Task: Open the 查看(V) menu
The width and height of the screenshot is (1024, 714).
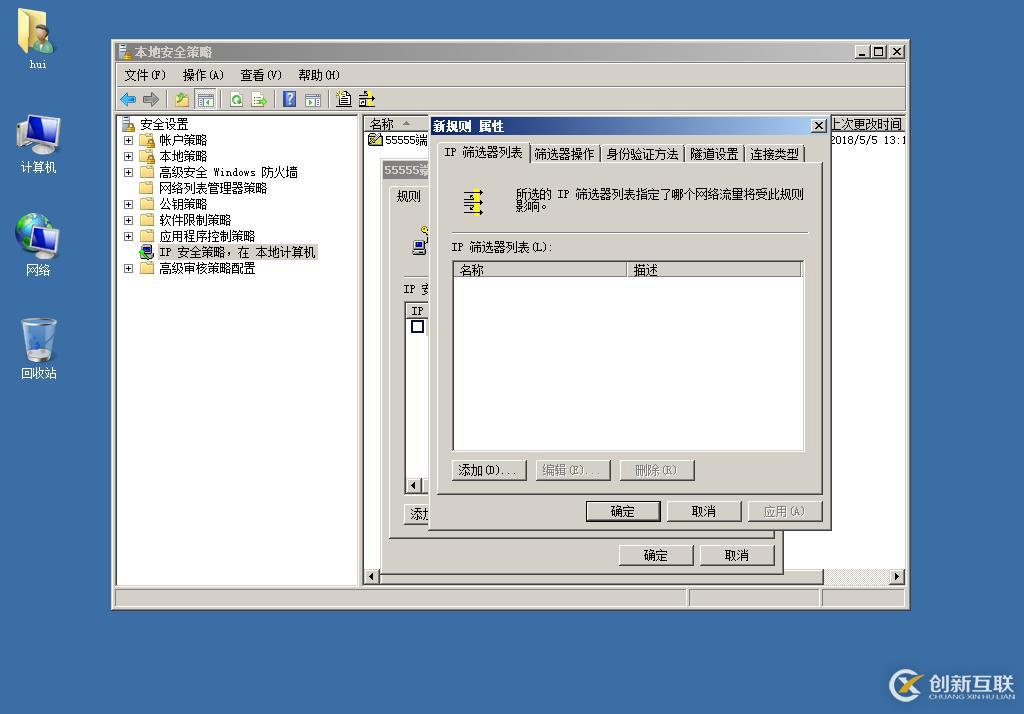Action: tap(261, 75)
